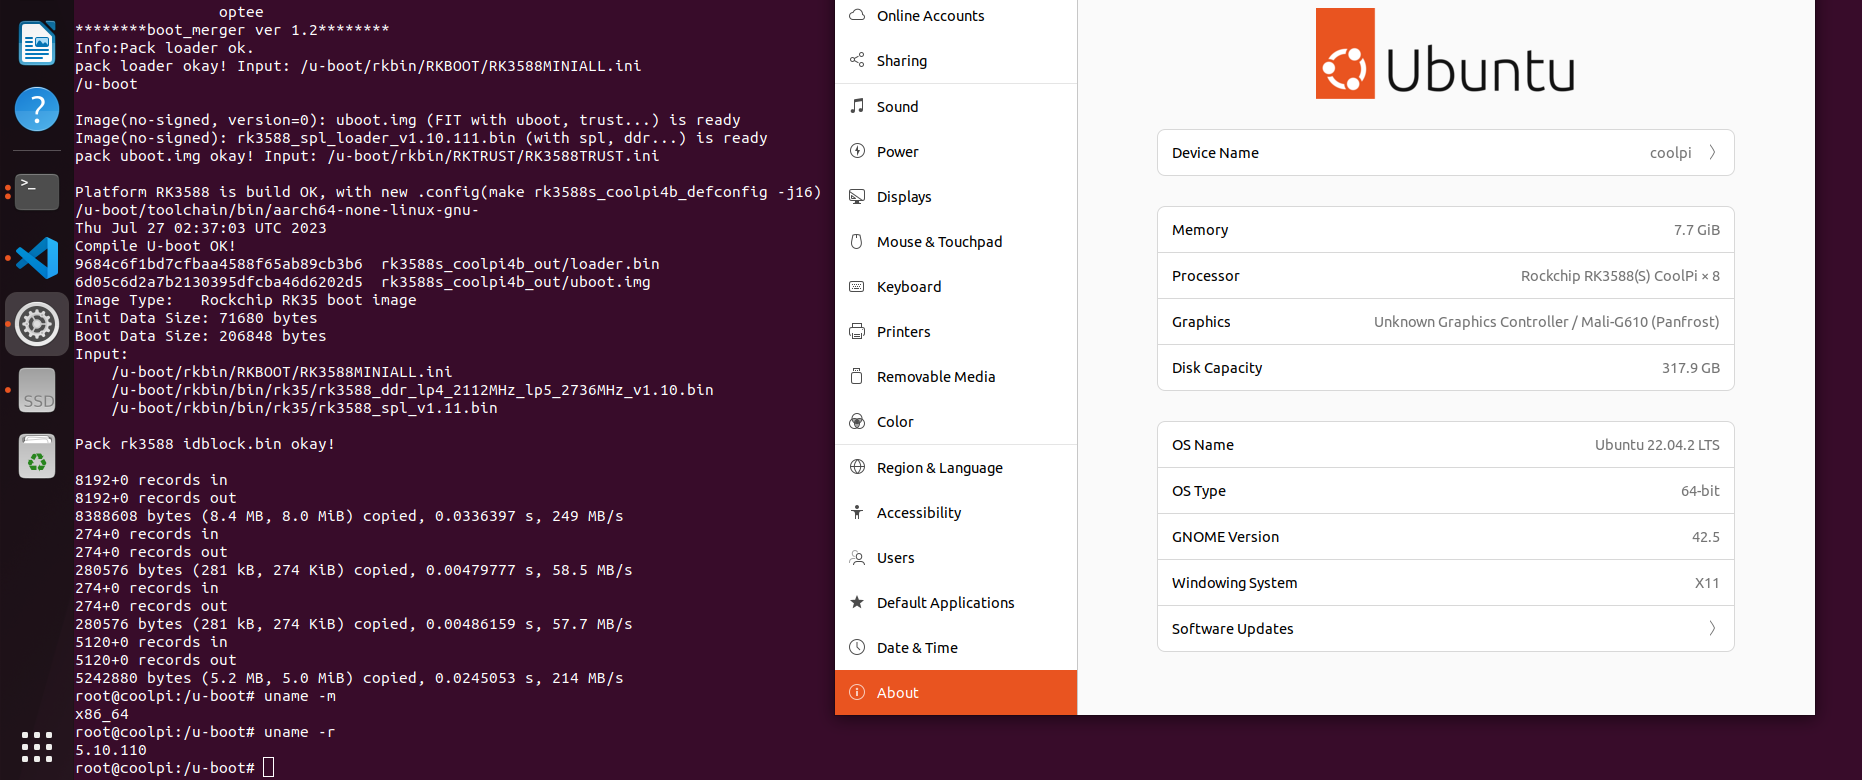The image size is (1862, 780).
Task: Select Users in the sidebar
Action: pyautogui.click(x=956, y=557)
